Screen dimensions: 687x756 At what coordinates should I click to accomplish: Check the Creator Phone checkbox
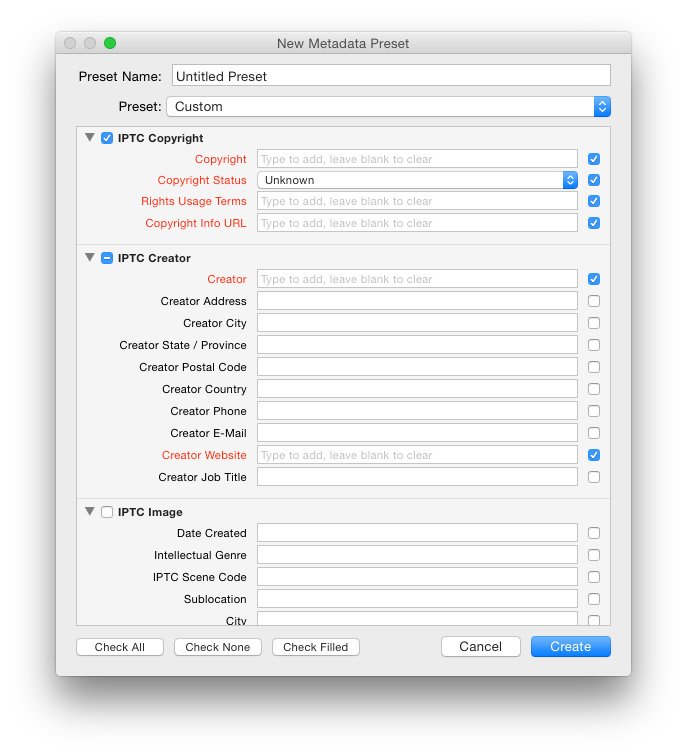pyautogui.click(x=594, y=411)
